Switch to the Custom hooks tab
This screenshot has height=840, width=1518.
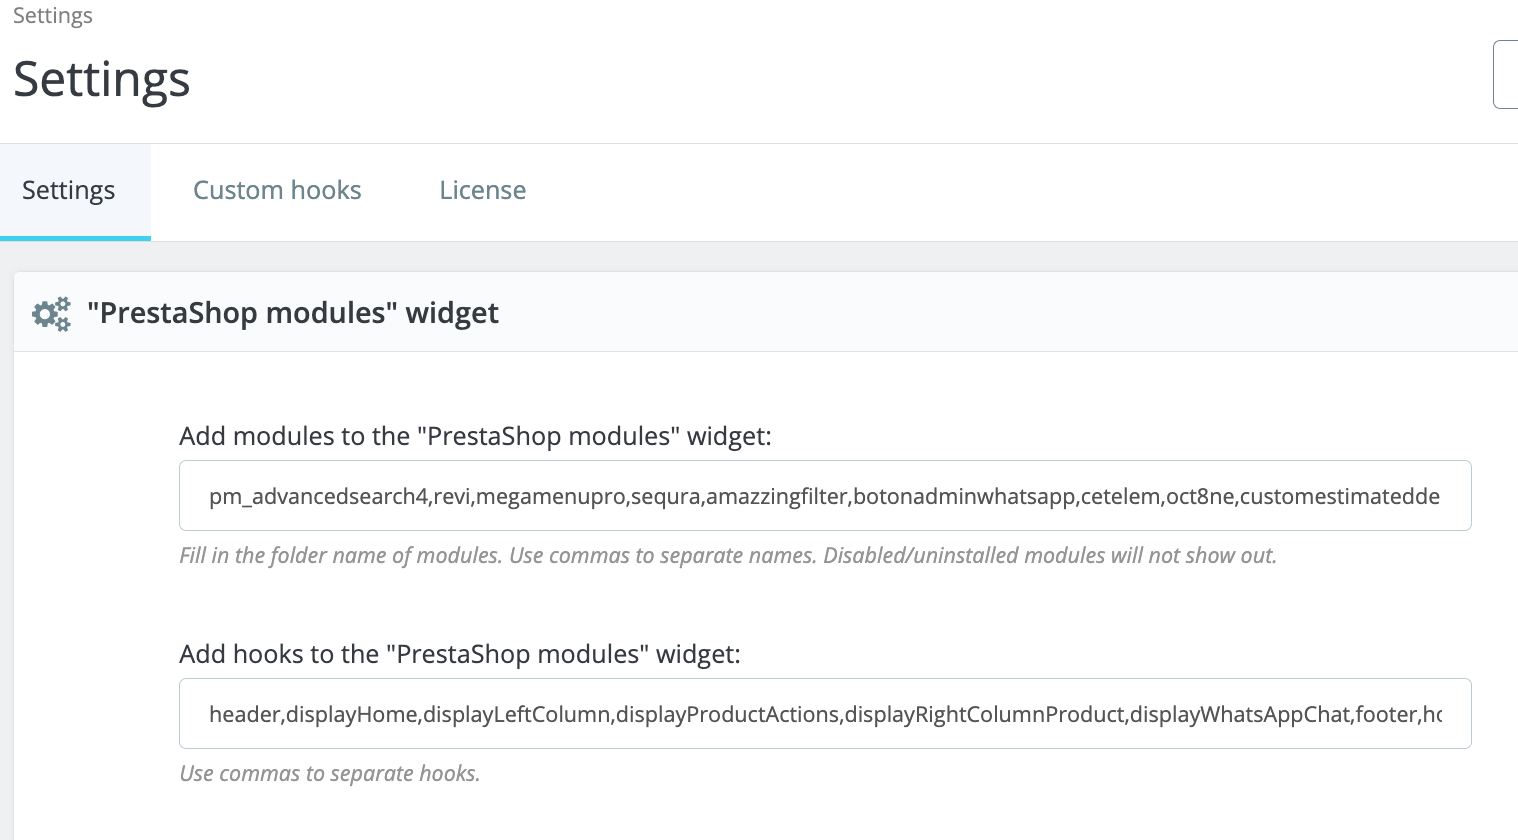[277, 191]
